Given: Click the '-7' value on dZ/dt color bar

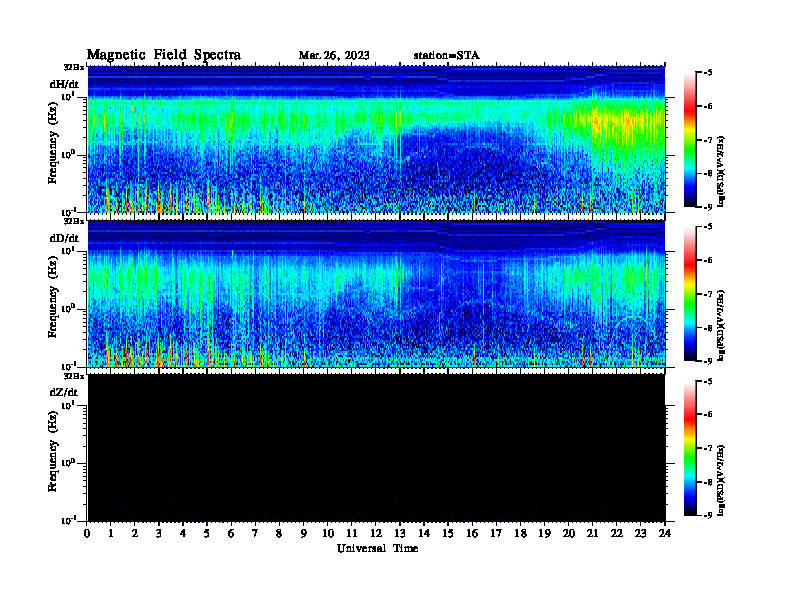Looking at the screenshot, I should point(708,448).
